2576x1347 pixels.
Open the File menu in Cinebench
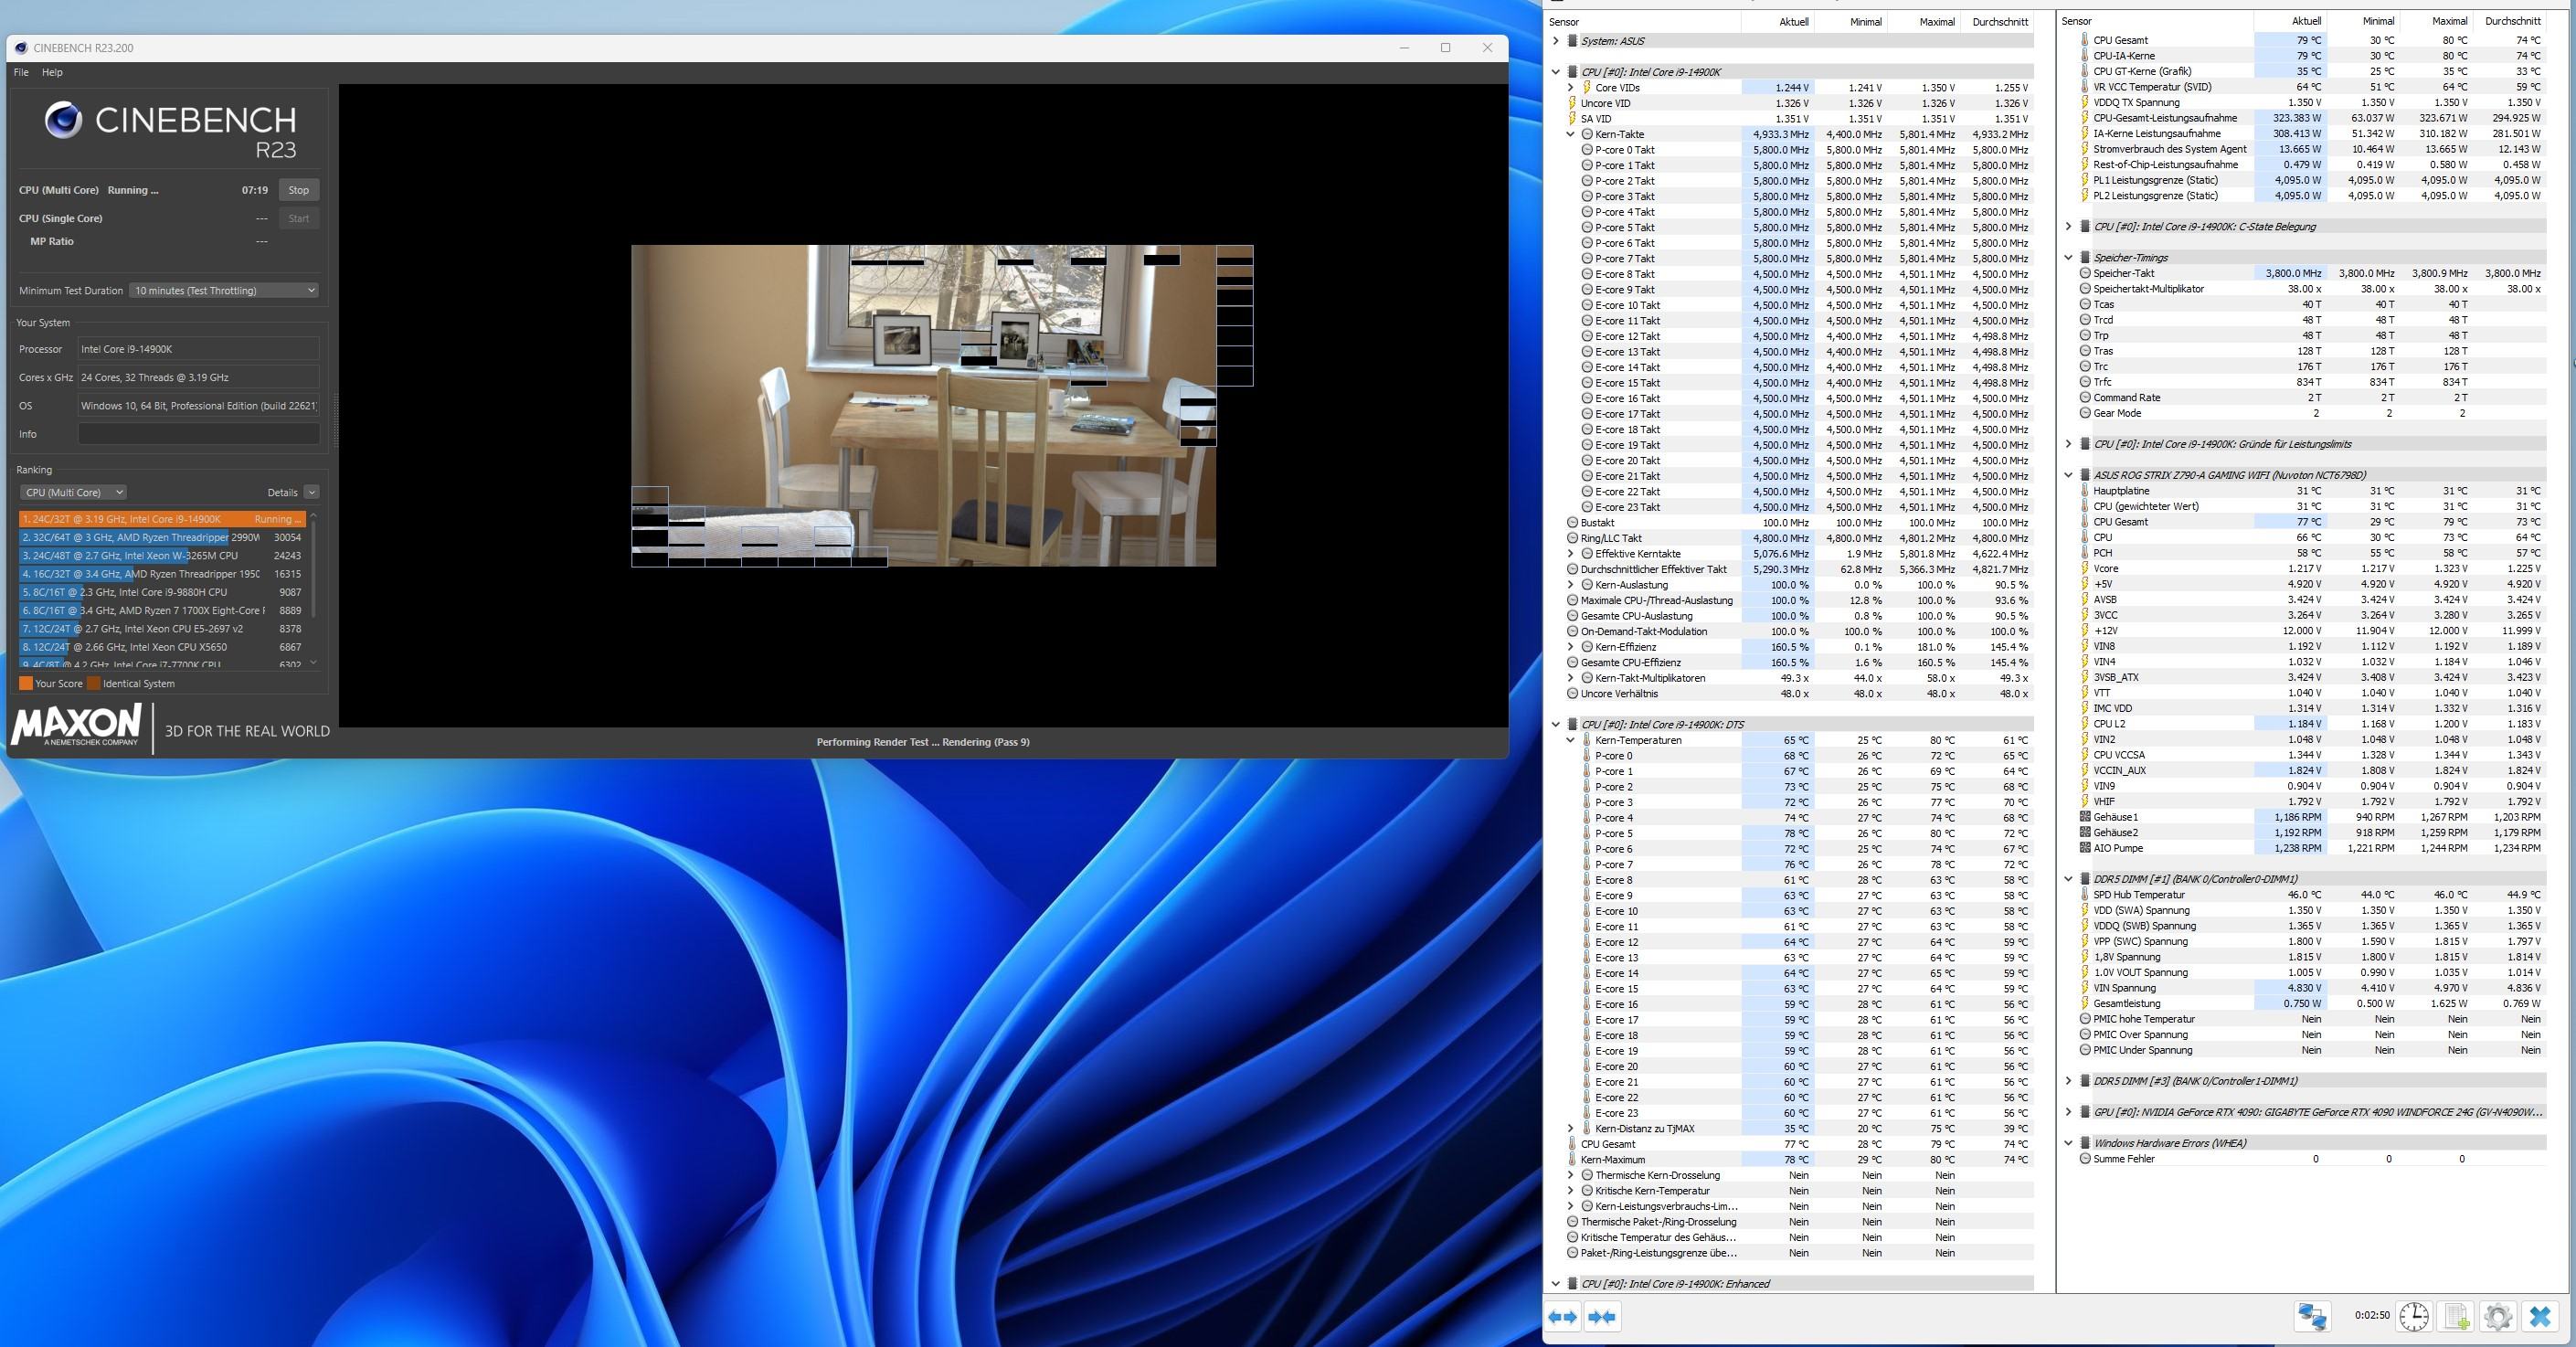(21, 72)
